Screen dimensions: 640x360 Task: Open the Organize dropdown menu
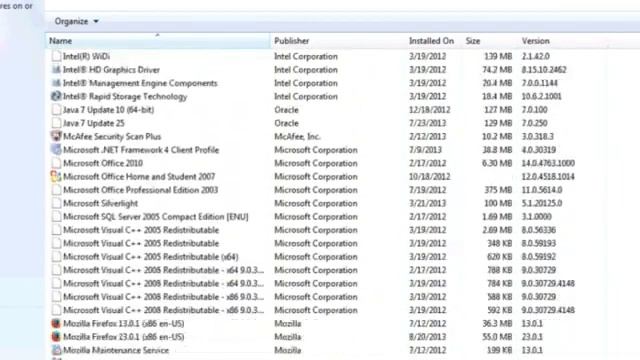76,21
